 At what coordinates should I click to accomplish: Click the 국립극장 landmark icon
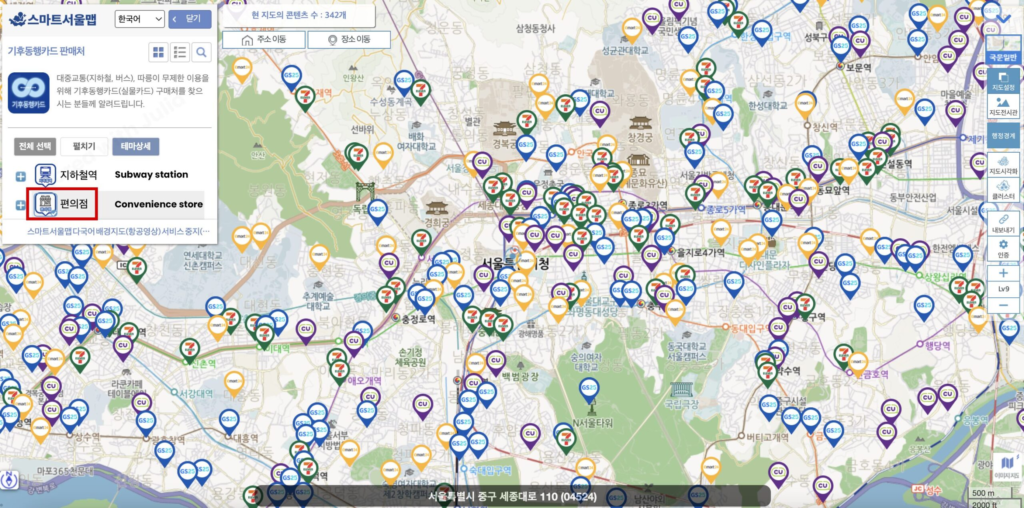click(683, 390)
